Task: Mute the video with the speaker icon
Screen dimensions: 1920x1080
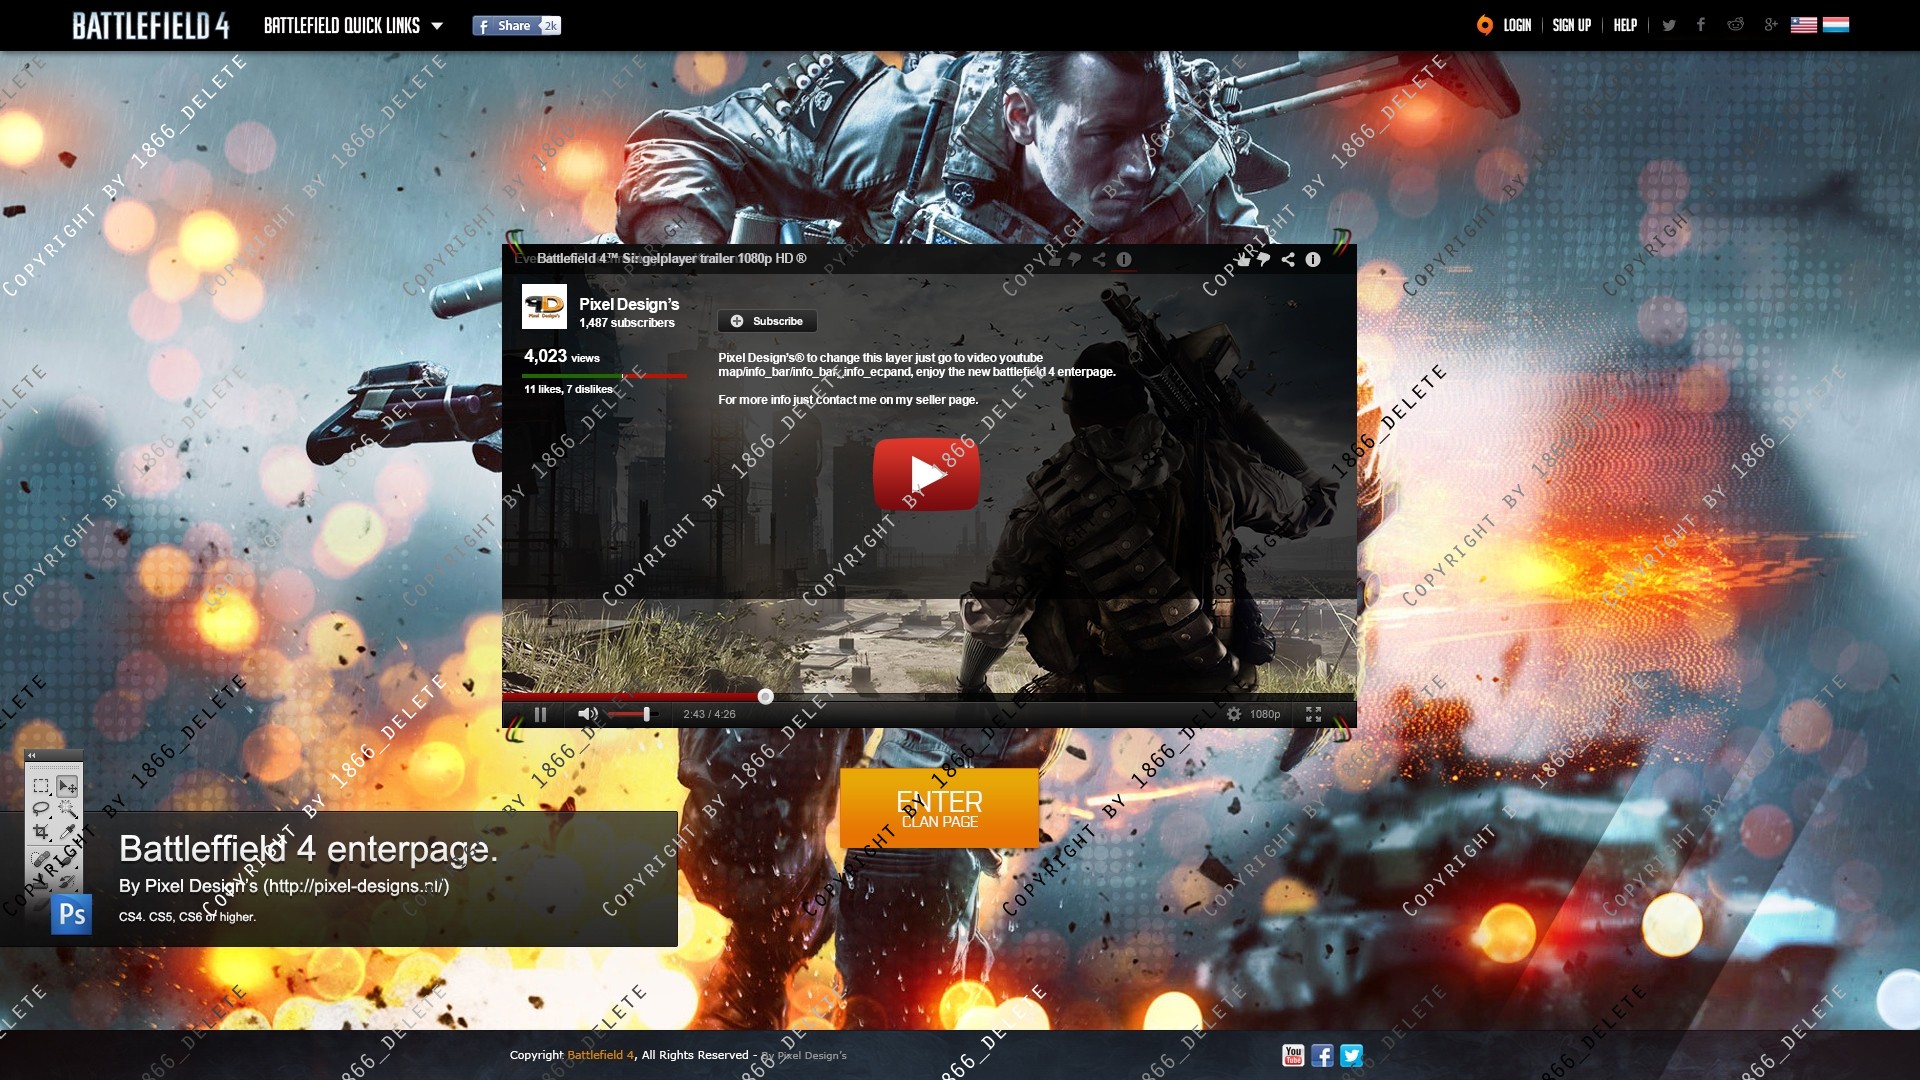Action: coord(587,714)
